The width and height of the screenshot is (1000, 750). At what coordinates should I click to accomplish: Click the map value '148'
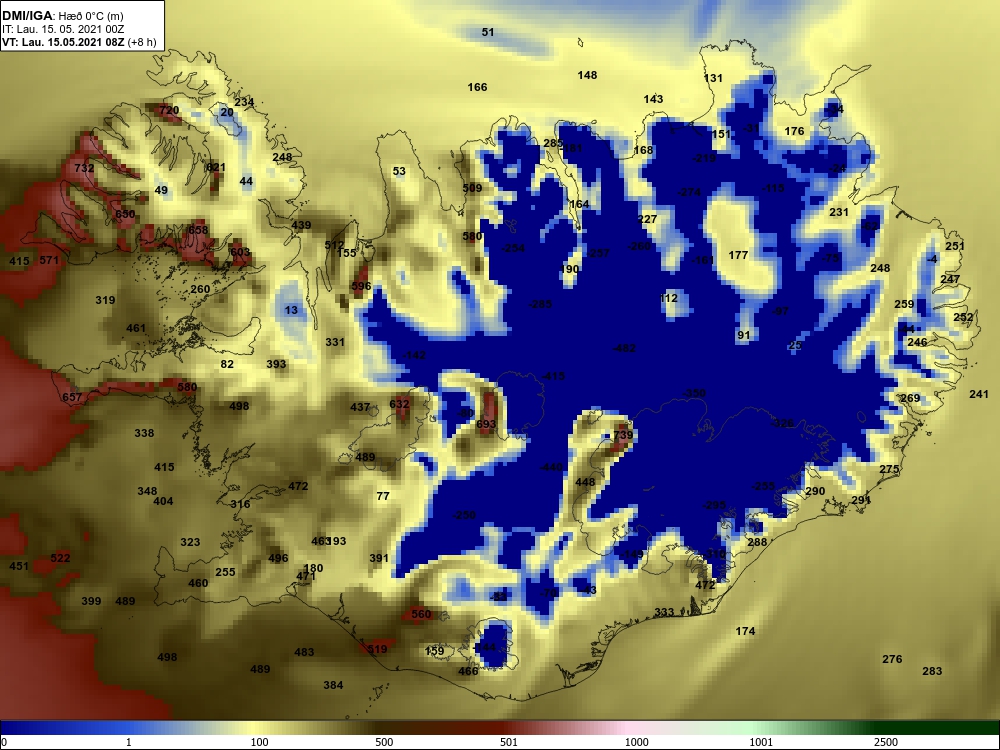tap(587, 75)
